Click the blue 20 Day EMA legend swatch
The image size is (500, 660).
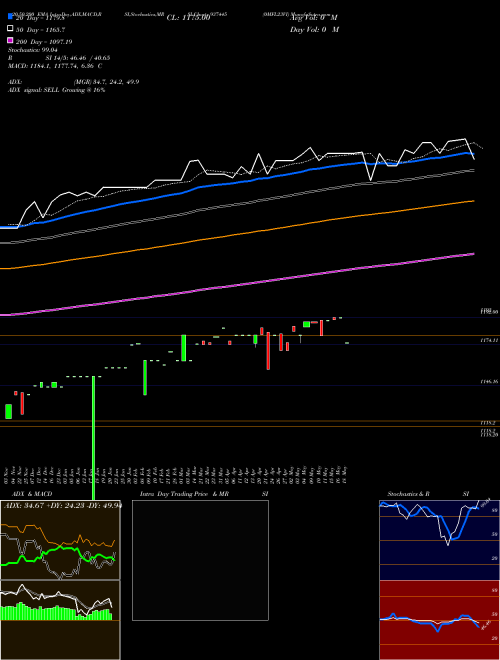pyautogui.click(x=11, y=16)
